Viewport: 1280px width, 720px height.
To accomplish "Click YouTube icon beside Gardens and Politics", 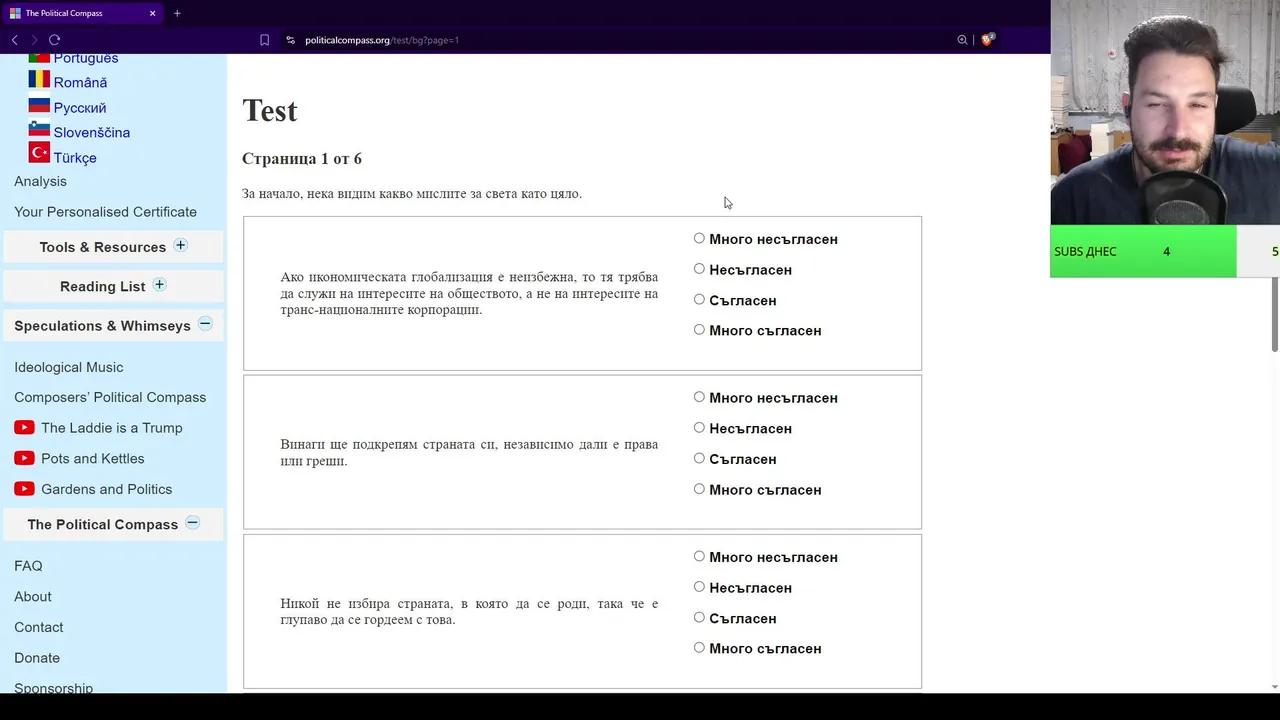I will (x=24, y=489).
